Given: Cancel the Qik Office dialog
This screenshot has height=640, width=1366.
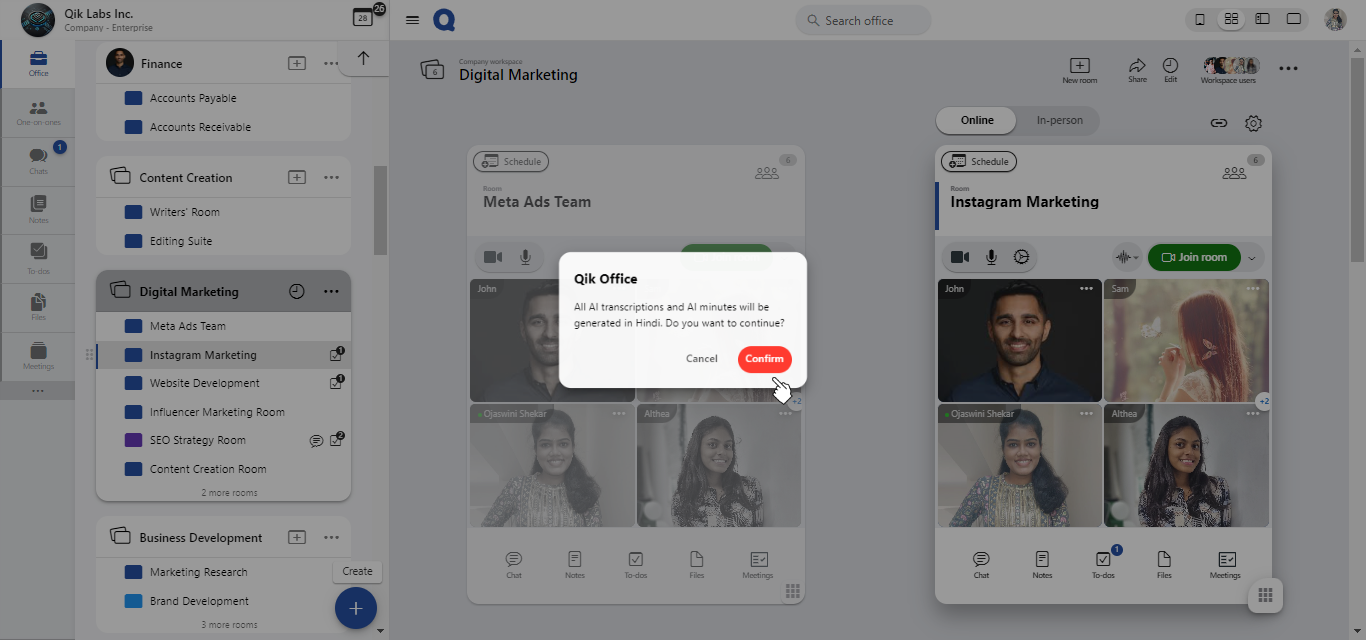Looking at the screenshot, I should click(701, 359).
